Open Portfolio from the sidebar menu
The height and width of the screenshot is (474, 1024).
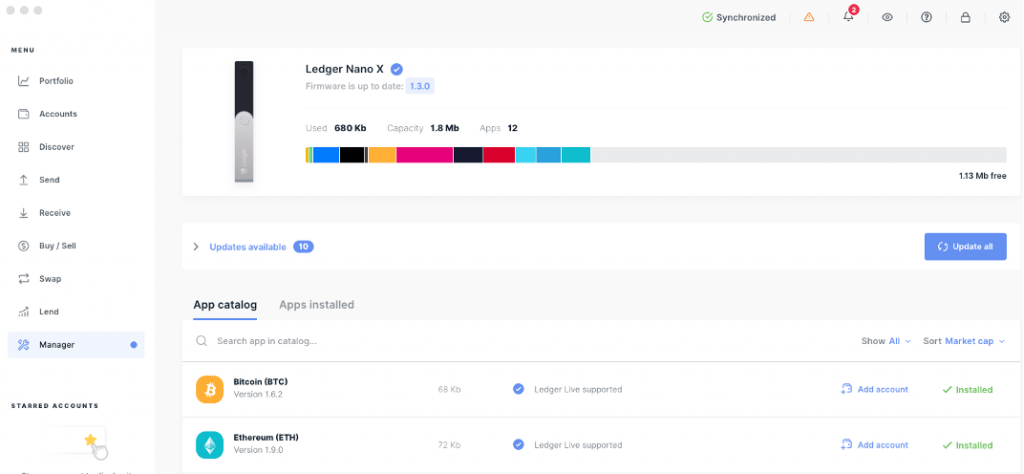(56, 81)
